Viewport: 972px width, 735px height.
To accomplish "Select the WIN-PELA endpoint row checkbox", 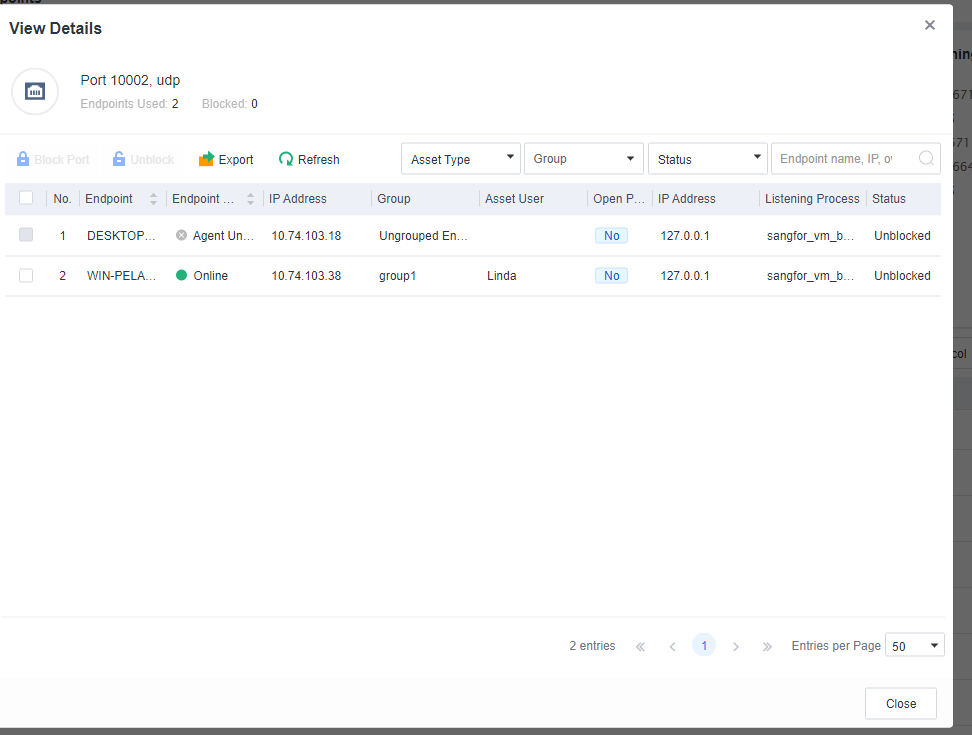I will click(26, 276).
